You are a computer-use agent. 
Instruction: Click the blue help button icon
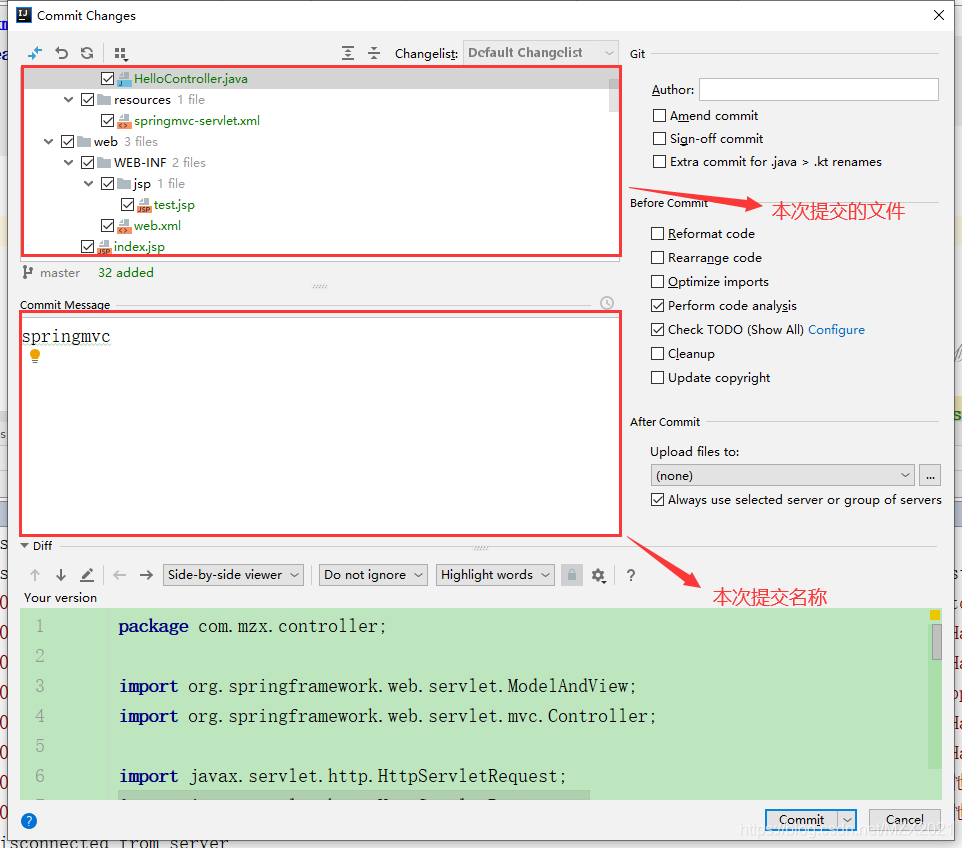coord(29,821)
